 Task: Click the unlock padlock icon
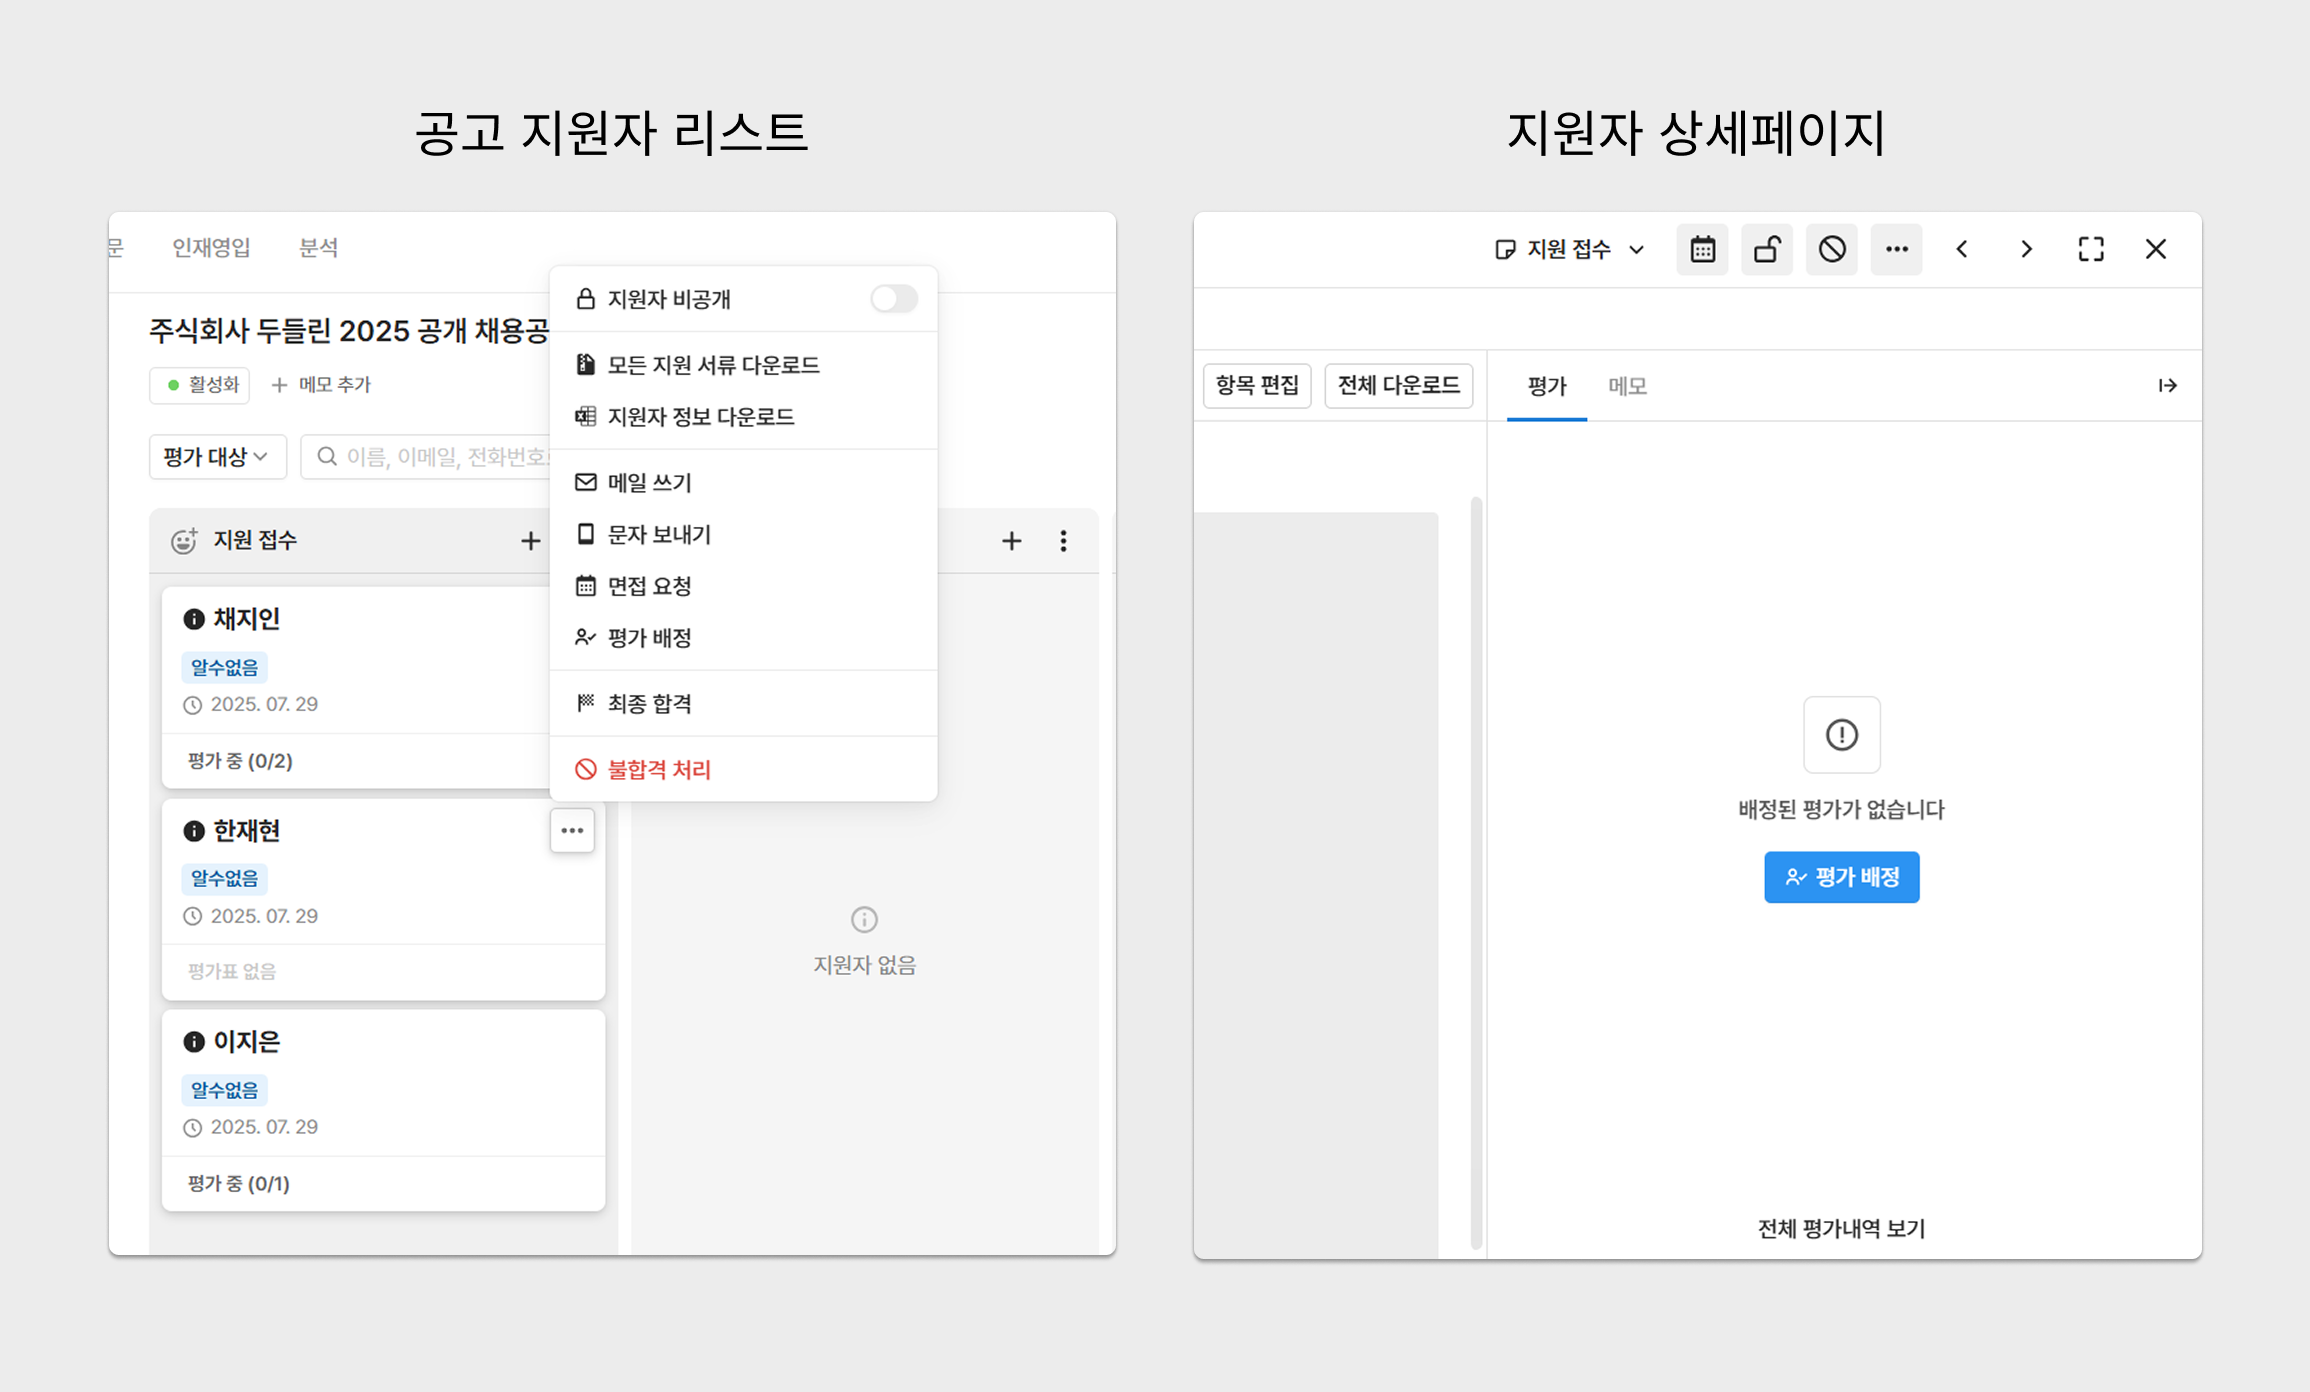[x=1767, y=249]
